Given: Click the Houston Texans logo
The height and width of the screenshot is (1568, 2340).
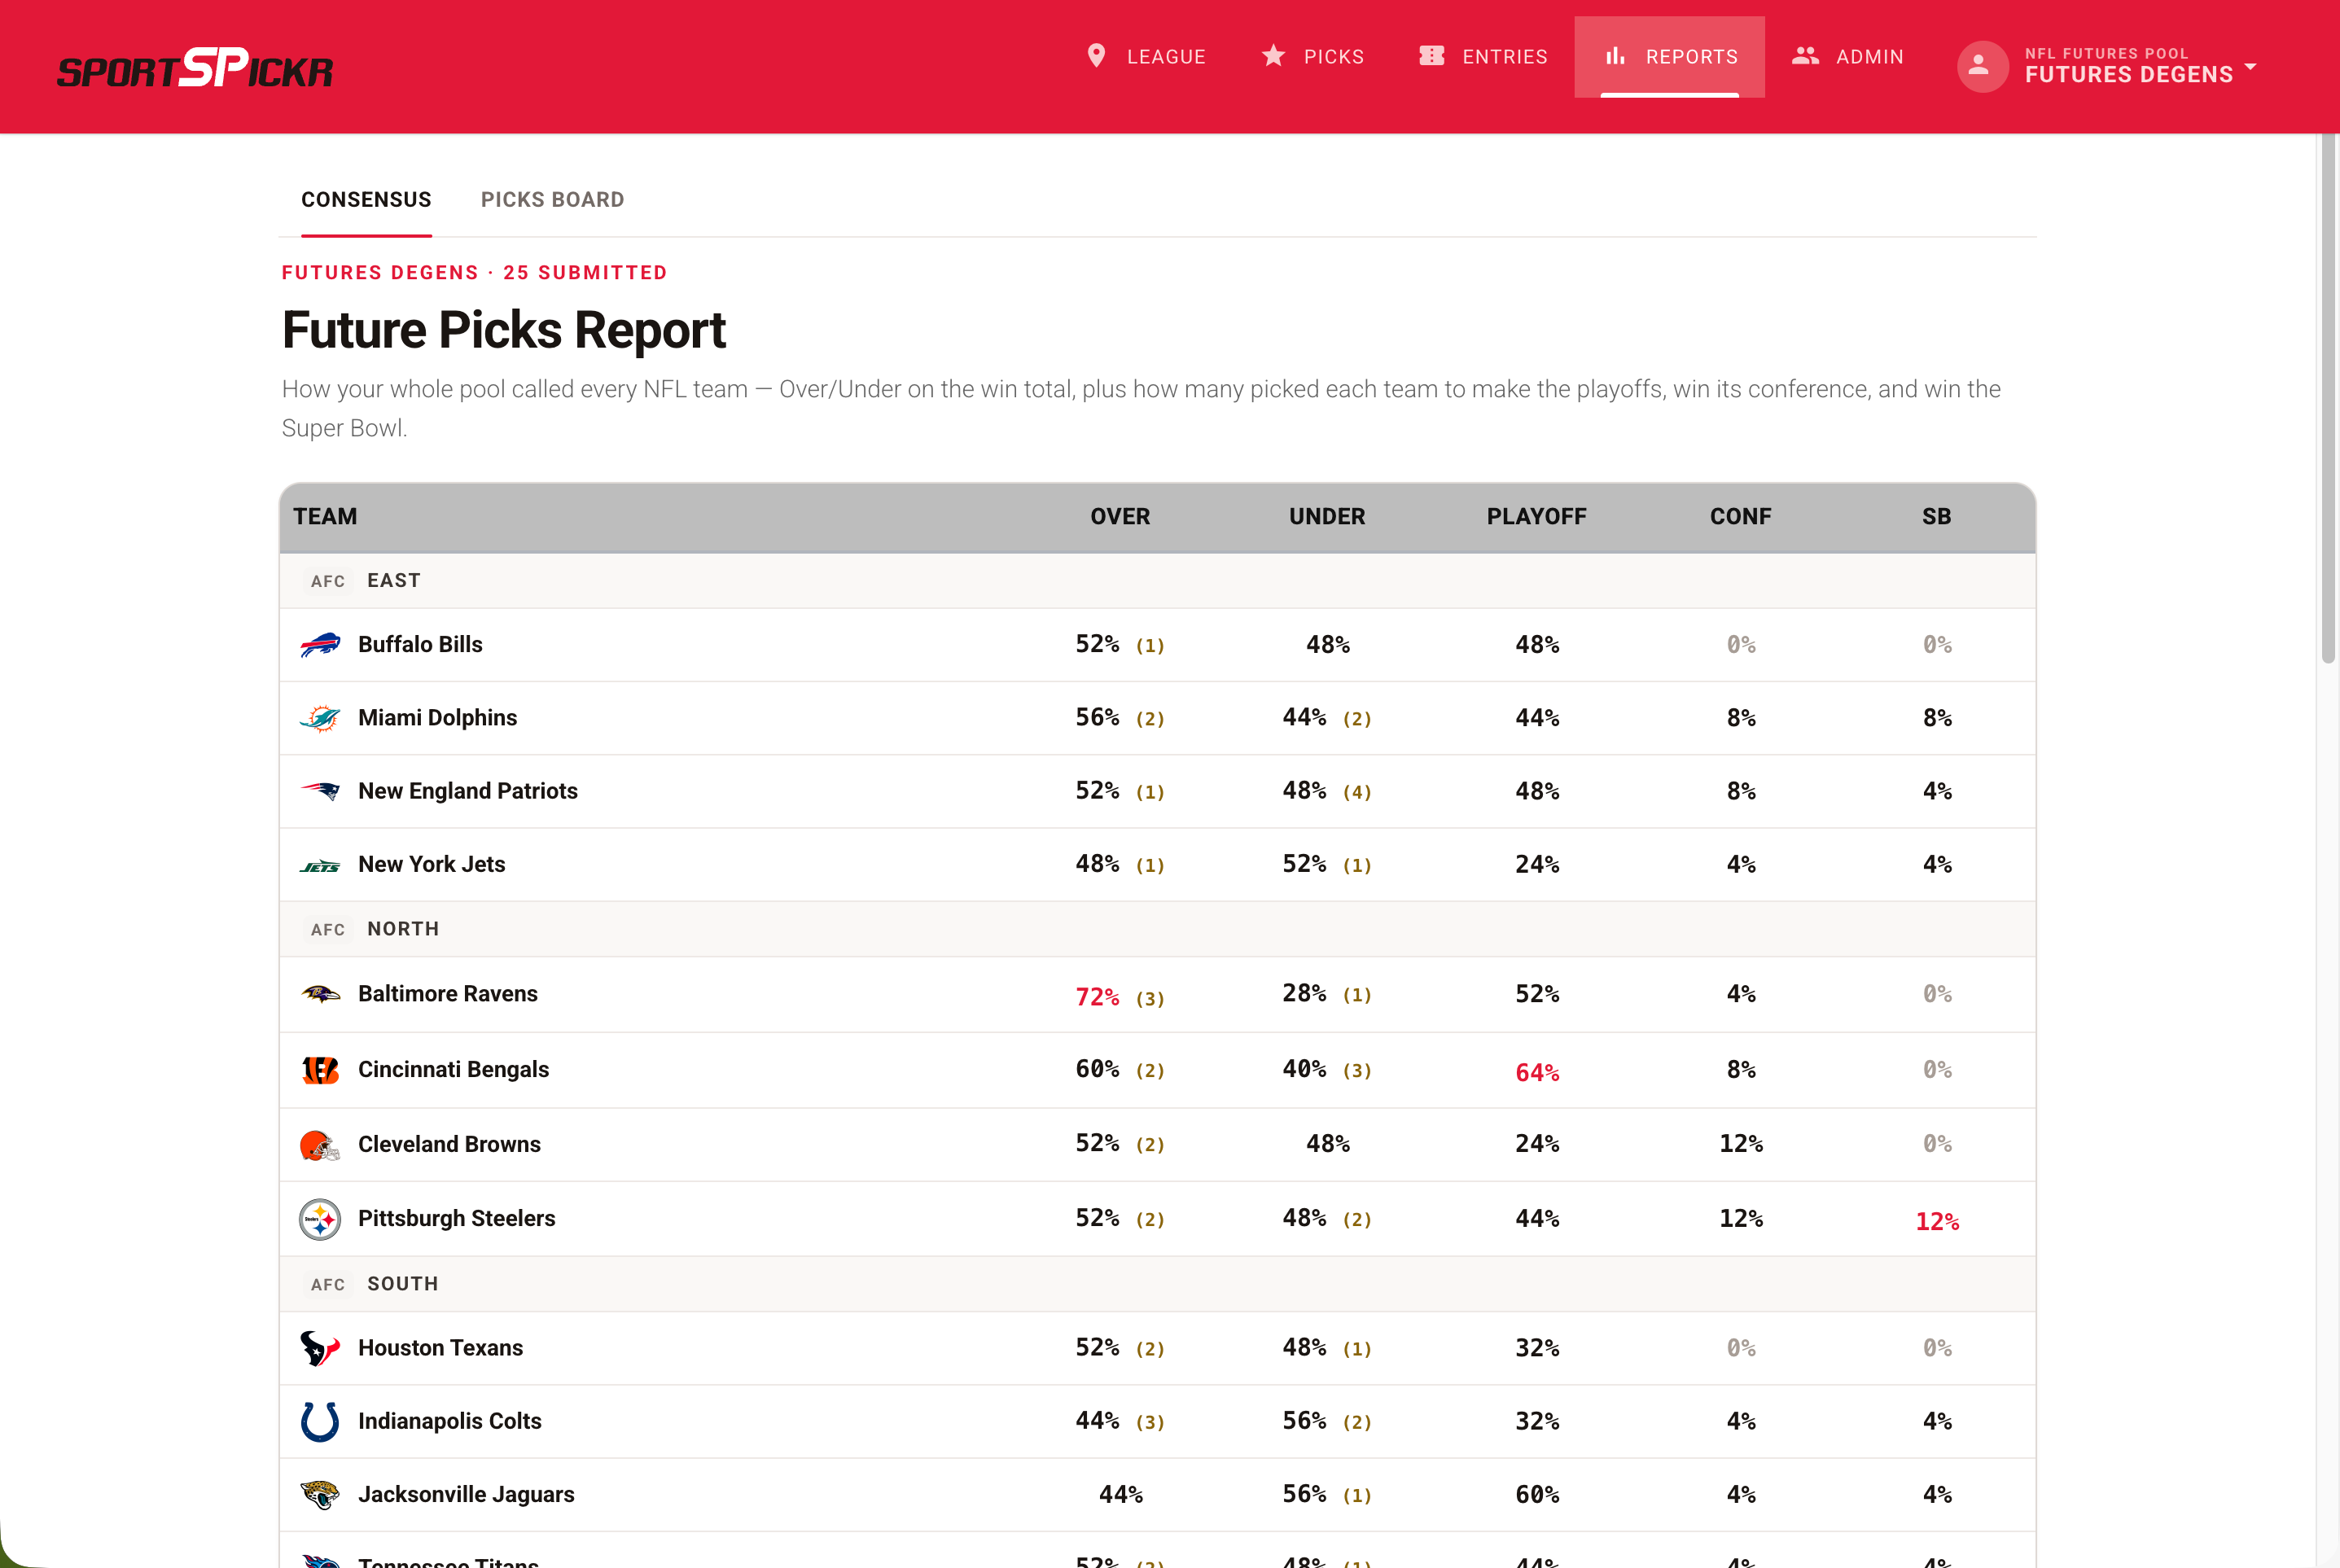Looking at the screenshot, I should point(320,1348).
